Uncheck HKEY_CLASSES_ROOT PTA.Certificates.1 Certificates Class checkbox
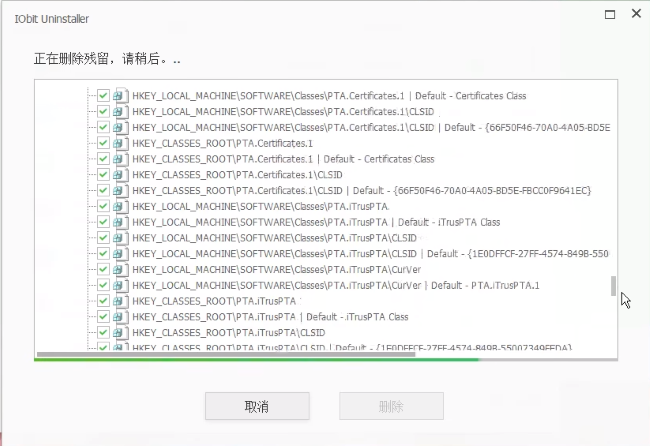This screenshot has width=650, height=446. click(x=103, y=159)
